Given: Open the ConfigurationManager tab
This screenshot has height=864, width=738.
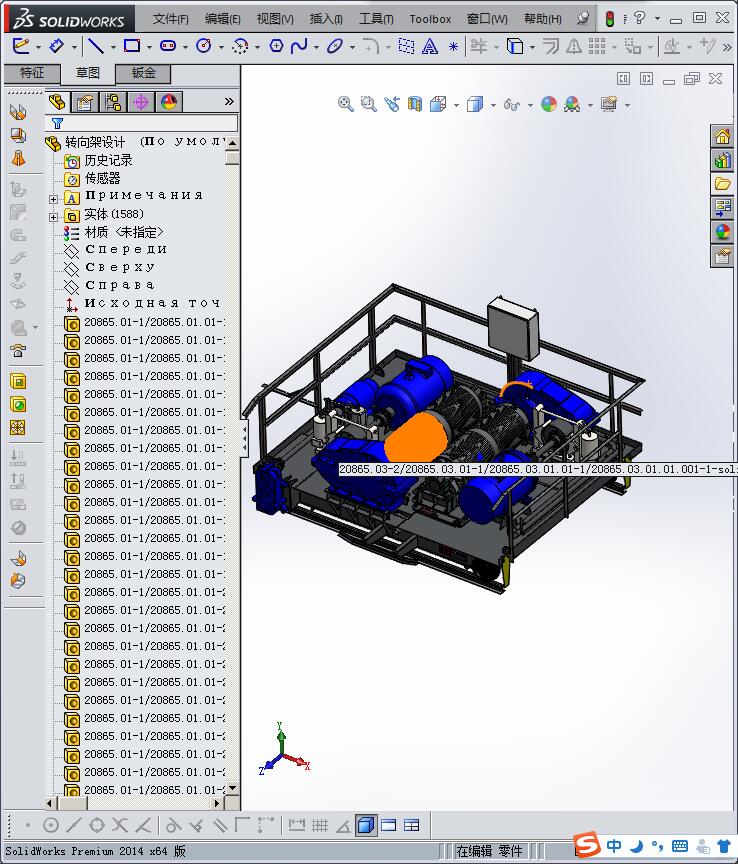Looking at the screenshot, I should click(x=113, y=102).
